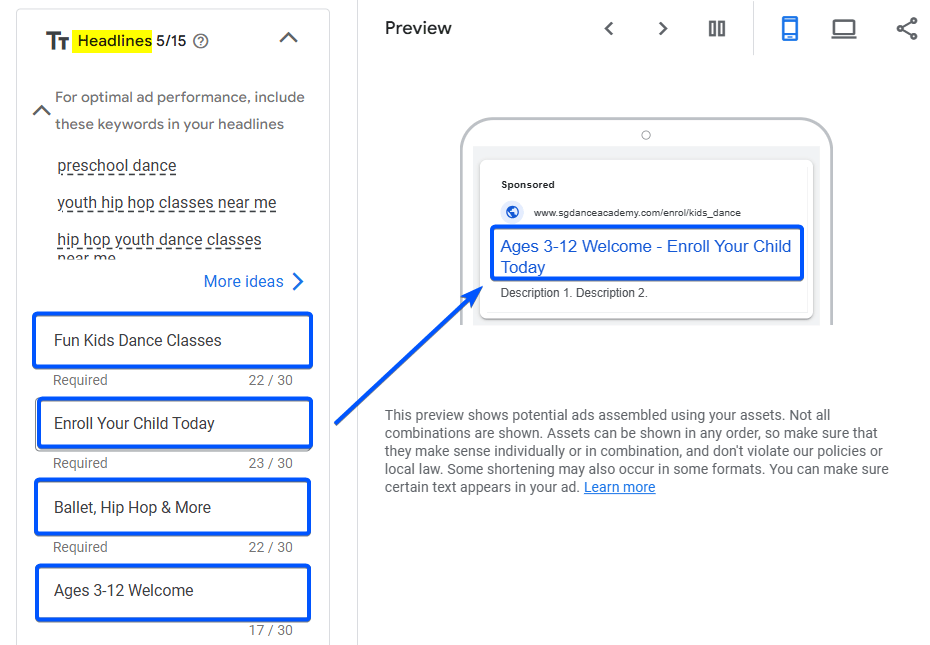Switch to mobile preview

[790, 29]
